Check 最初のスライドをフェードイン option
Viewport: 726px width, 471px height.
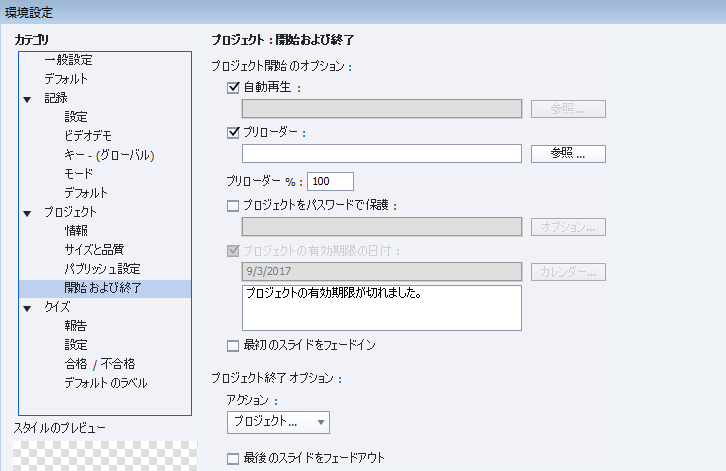pos(234,345)
